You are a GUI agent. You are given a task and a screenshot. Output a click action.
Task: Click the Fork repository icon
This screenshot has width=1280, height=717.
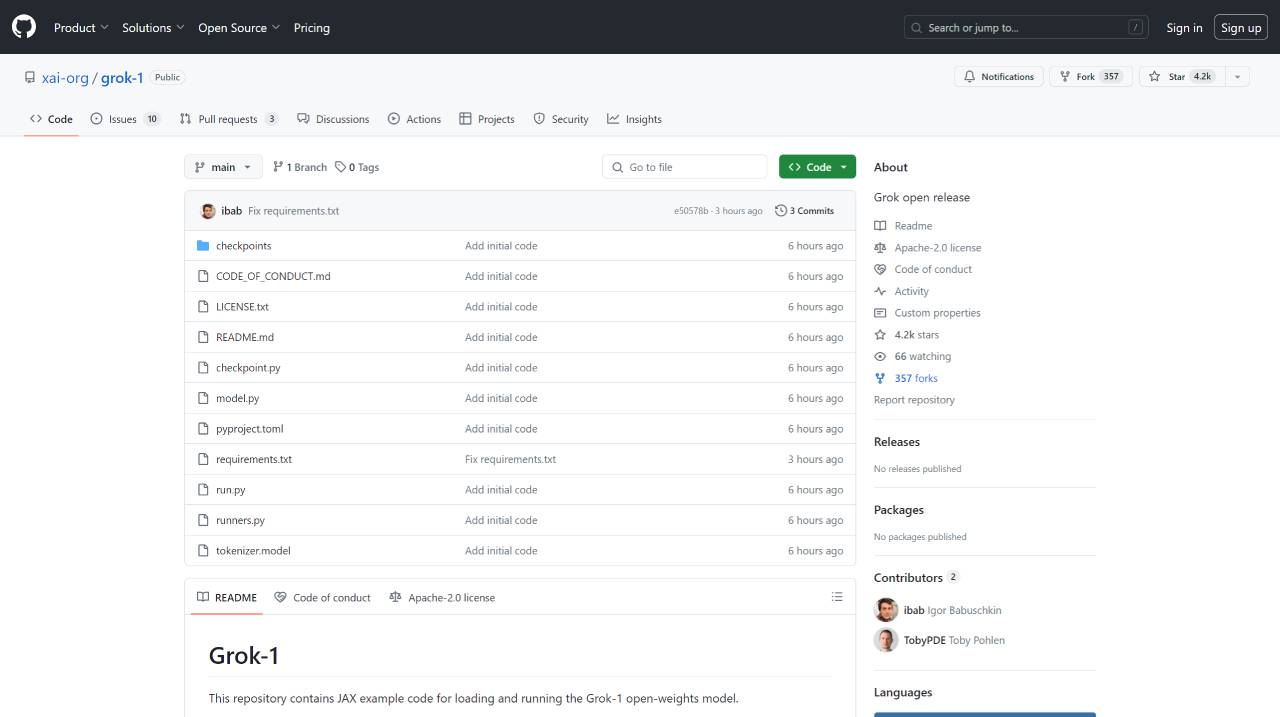pyautogui.click(x=1065, y=77)
